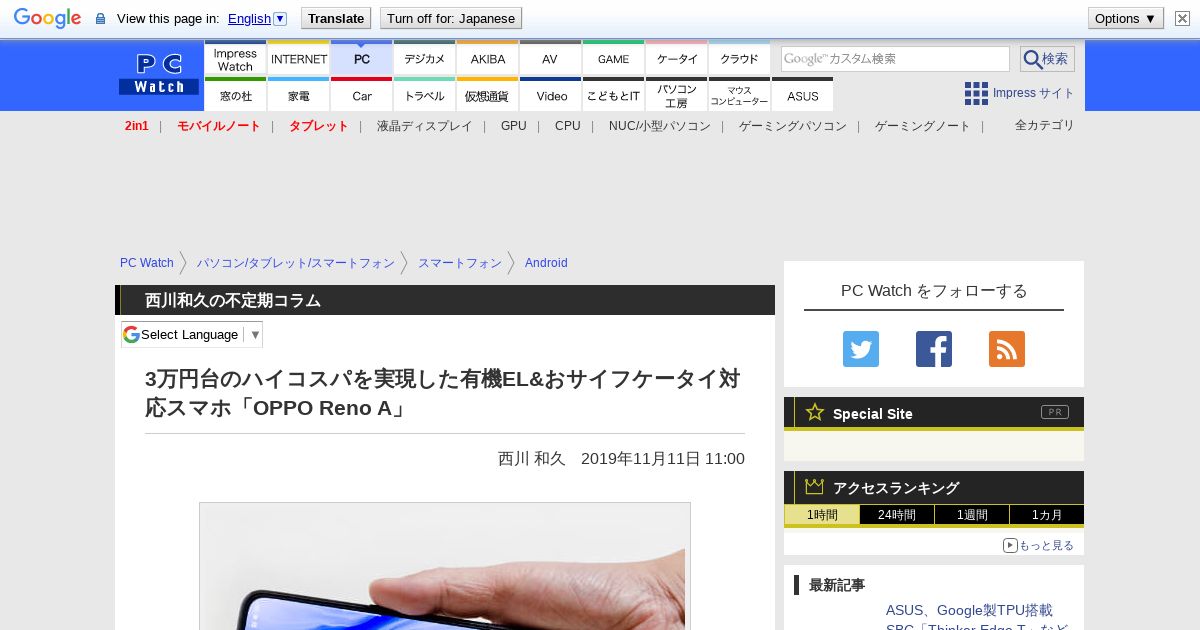
Task: Click the Google logo in translate bar
Action: (x=47, y=18)
